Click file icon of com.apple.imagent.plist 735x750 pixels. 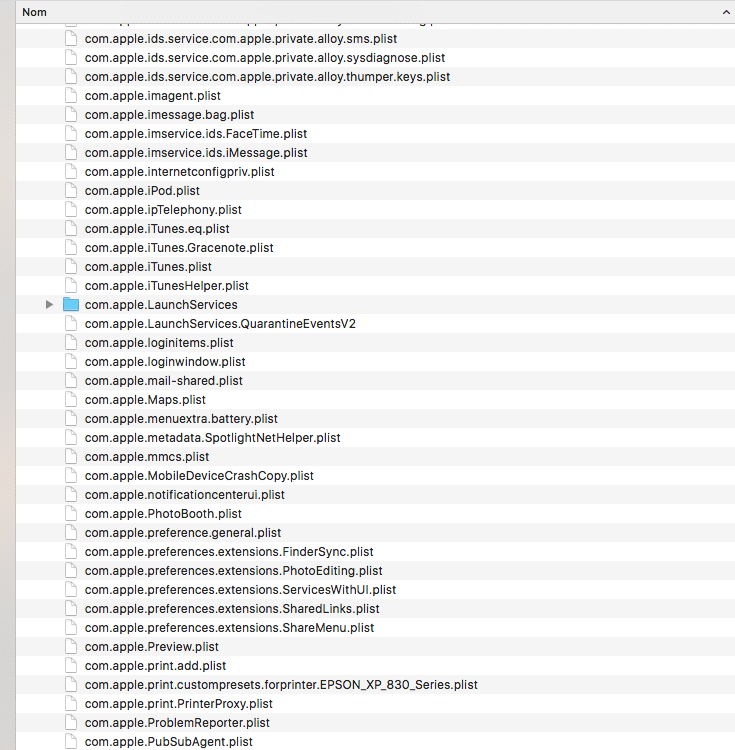(71, 96)
